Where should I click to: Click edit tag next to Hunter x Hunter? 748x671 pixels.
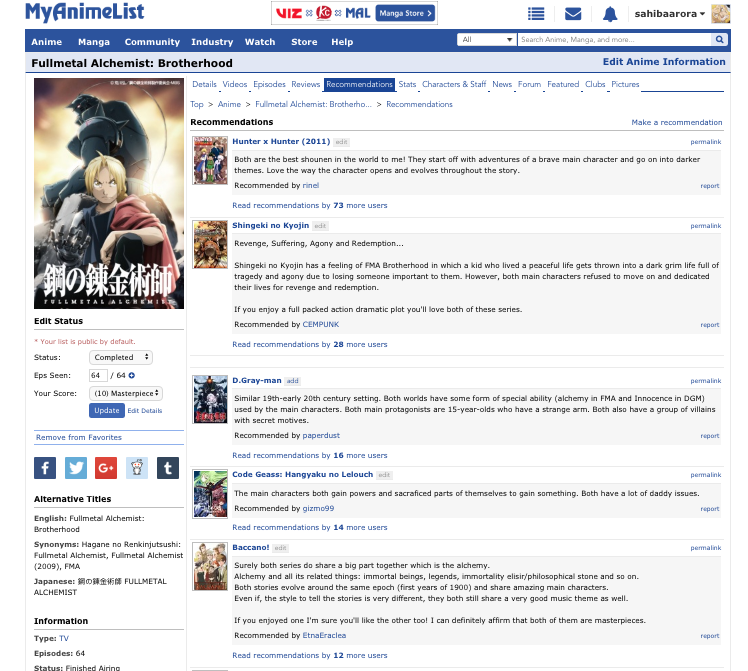341,142
